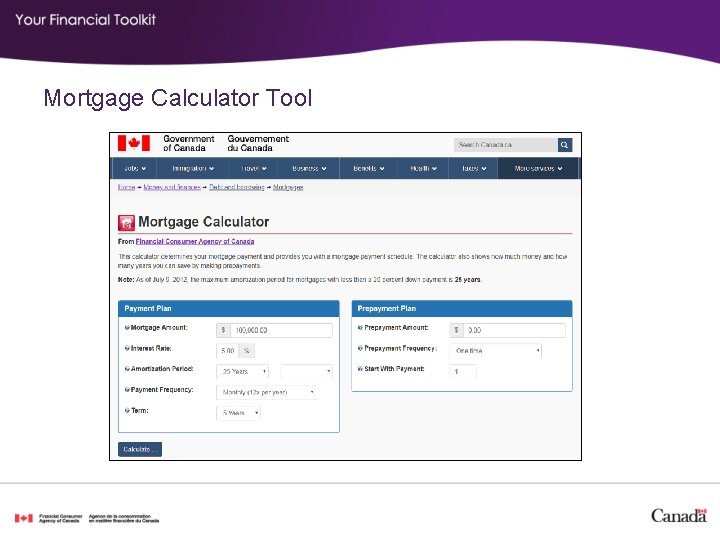Click the FCAC flag logo in footer
720x540 pixels.
click(24, 518)
